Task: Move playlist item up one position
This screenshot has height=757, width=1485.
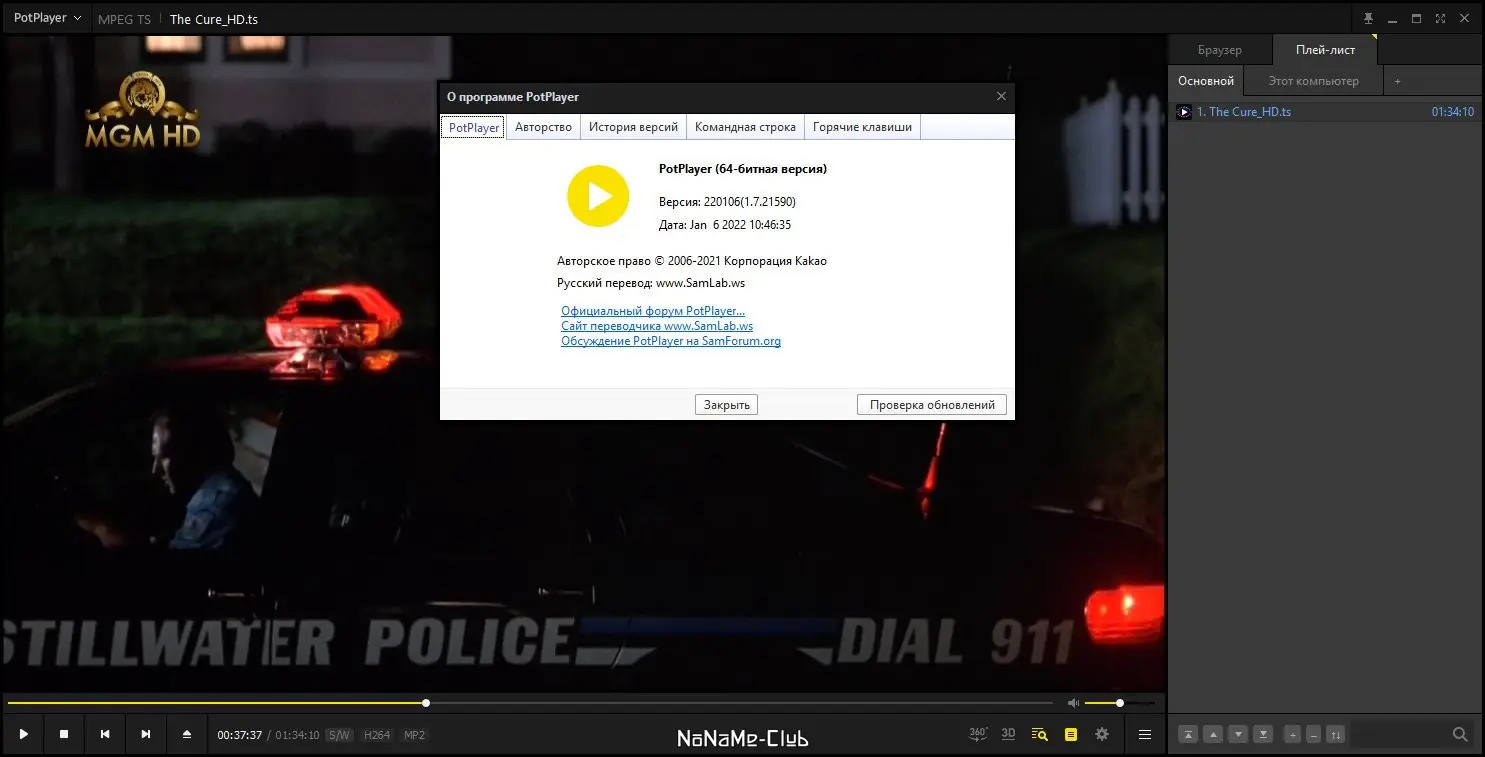Action: 1213,735
